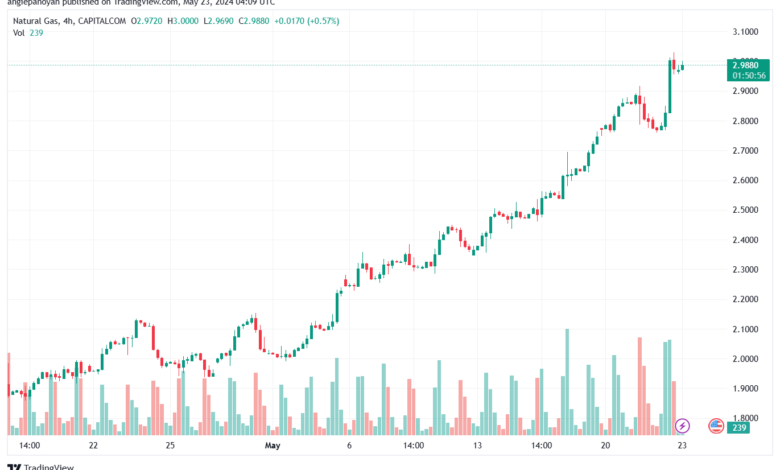
Task: Click the 3.1000 price axis label
Action: [x=745, y=32]
